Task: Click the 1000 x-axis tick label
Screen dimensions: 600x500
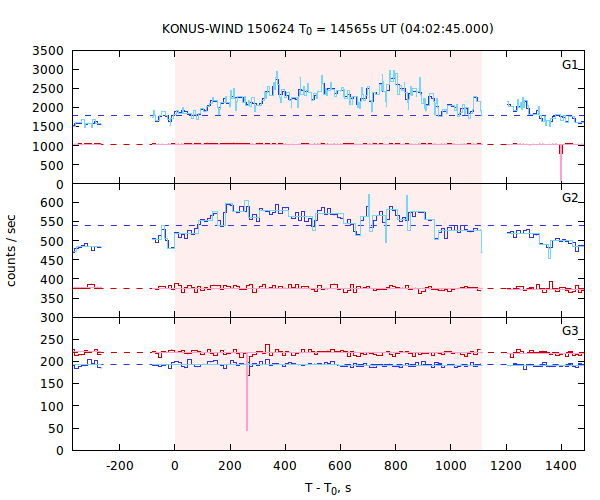Action: click(x=451, y=466)
